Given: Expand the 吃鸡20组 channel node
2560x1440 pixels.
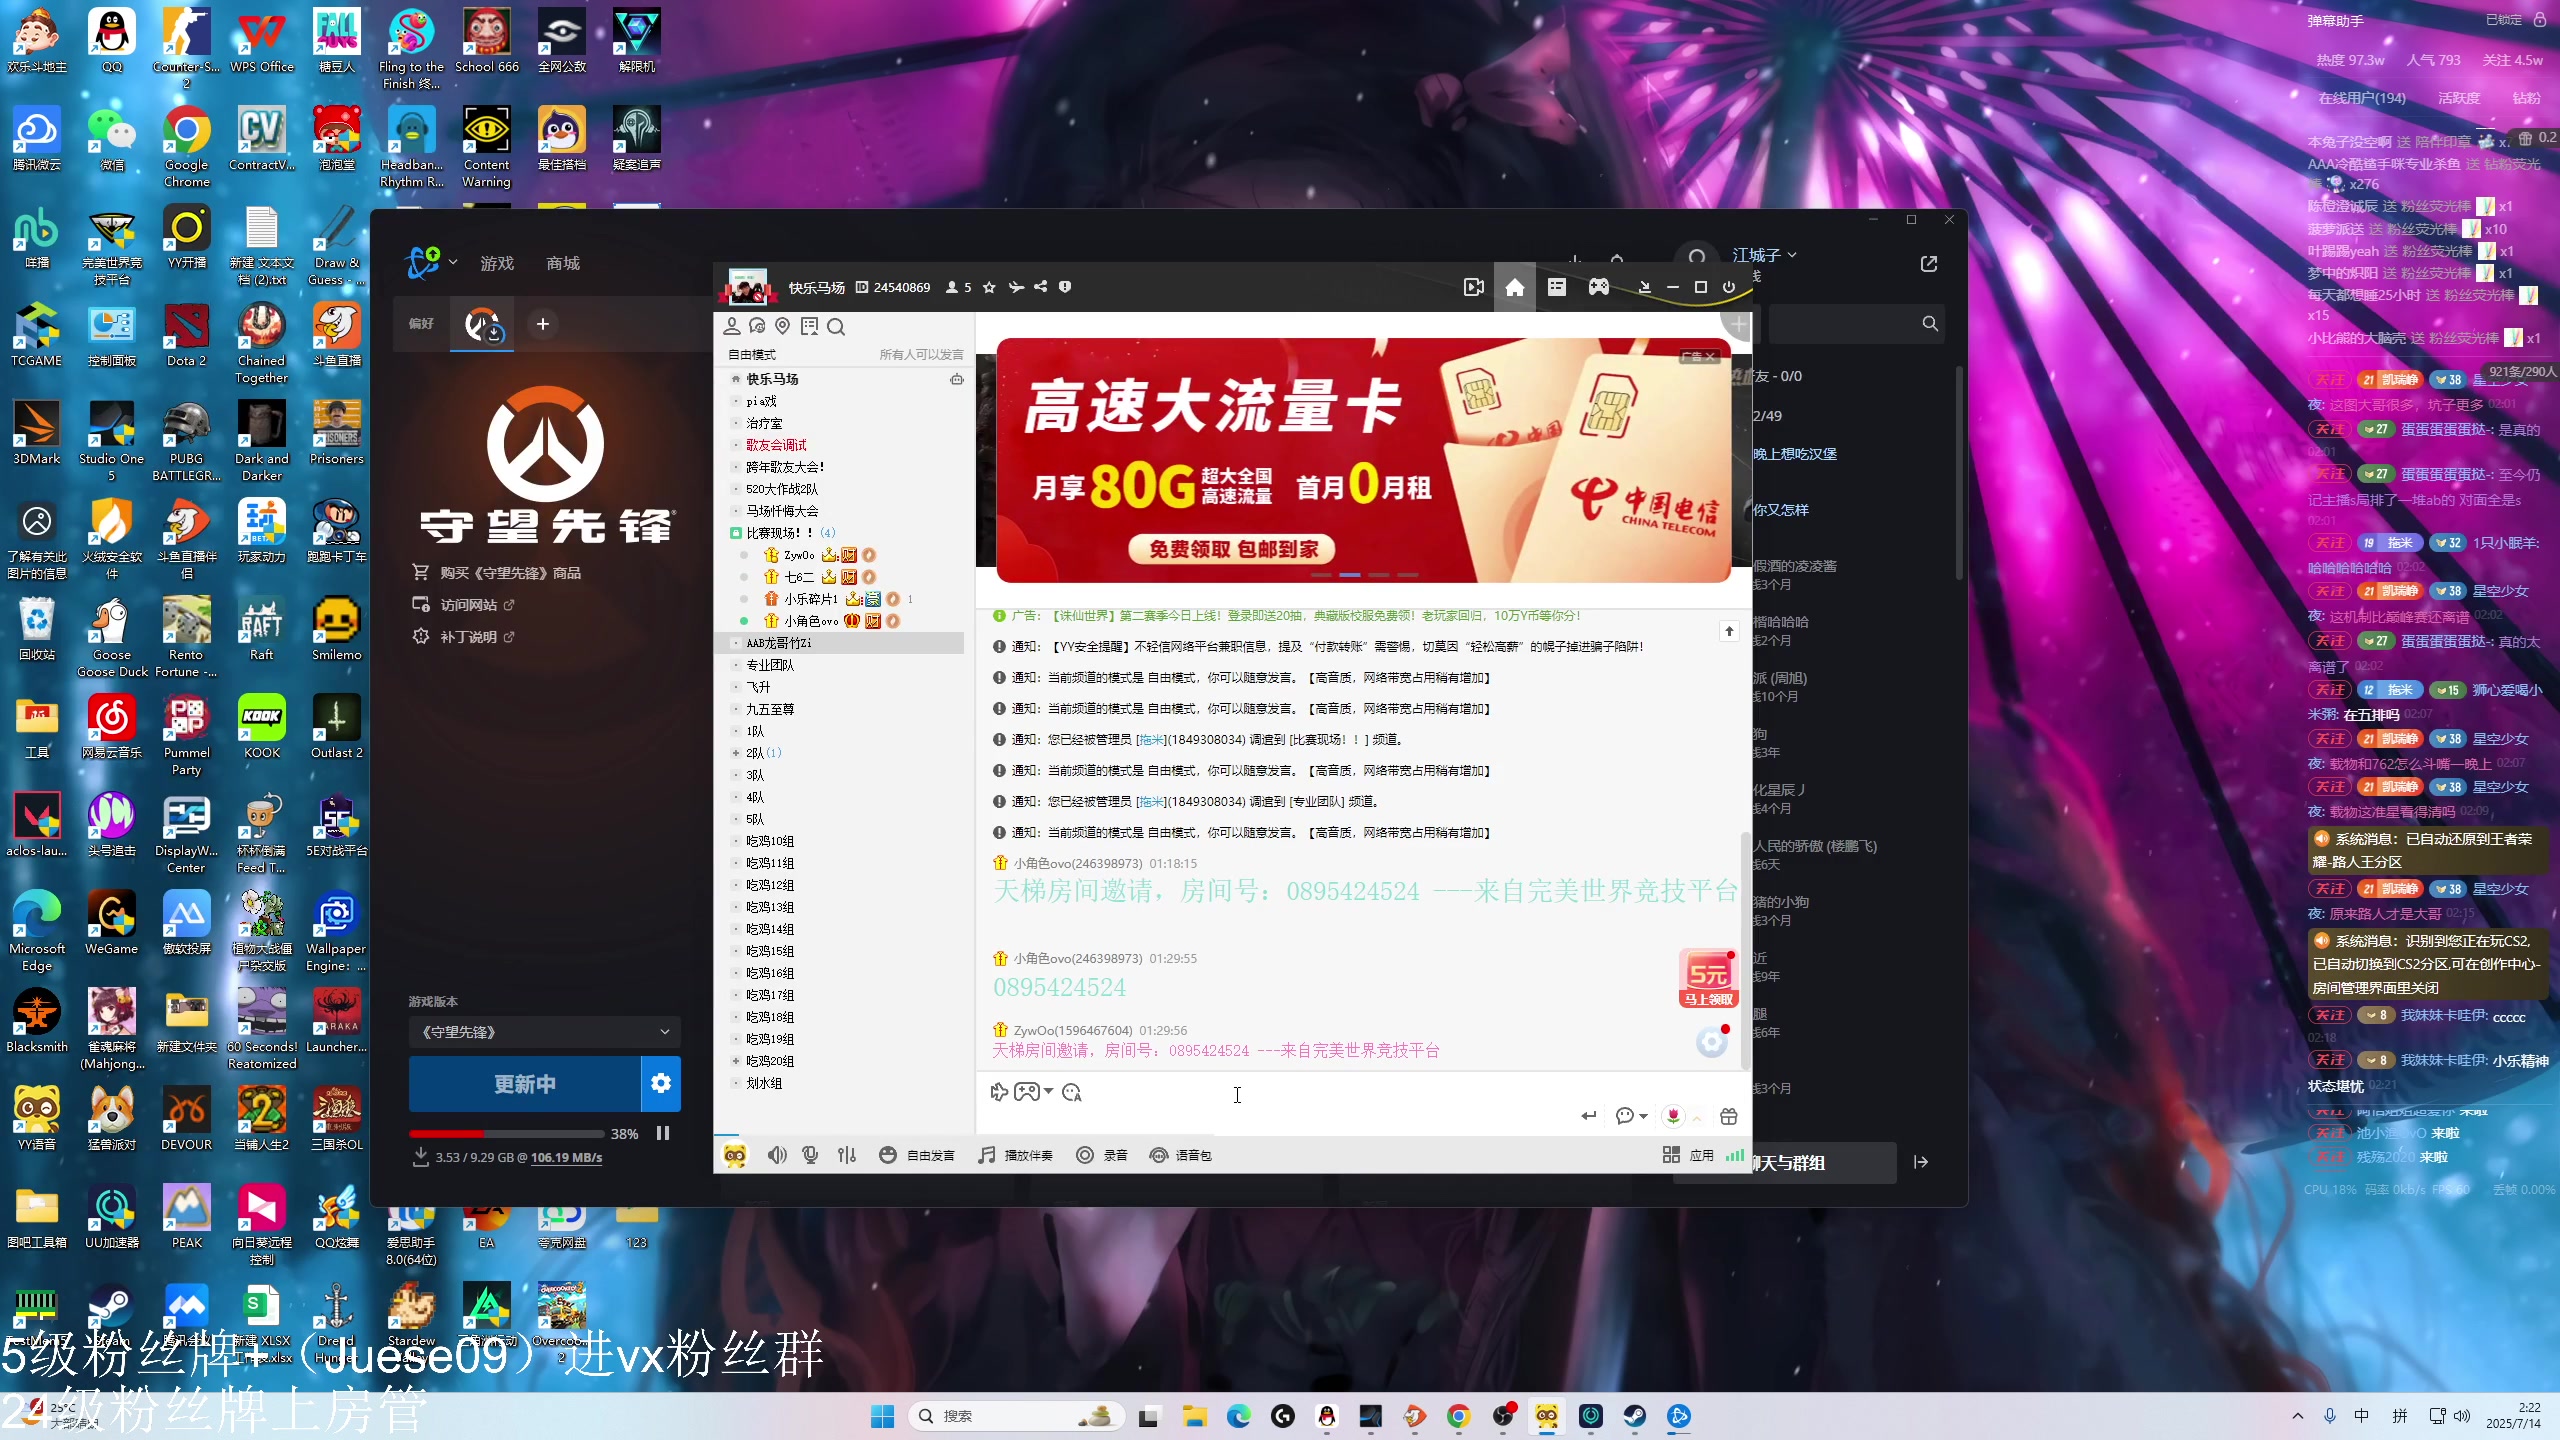Looking at the screenshot, I should (736, 1061).
